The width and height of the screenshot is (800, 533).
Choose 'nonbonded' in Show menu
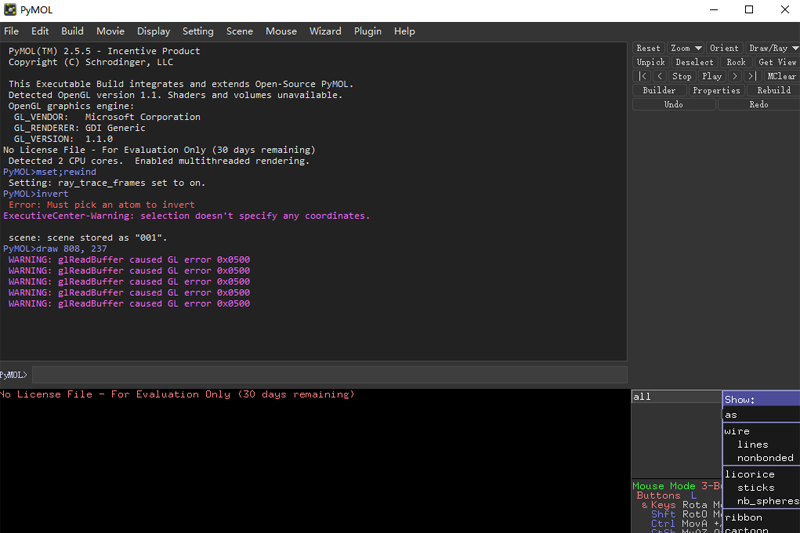(x=761, y=458)
